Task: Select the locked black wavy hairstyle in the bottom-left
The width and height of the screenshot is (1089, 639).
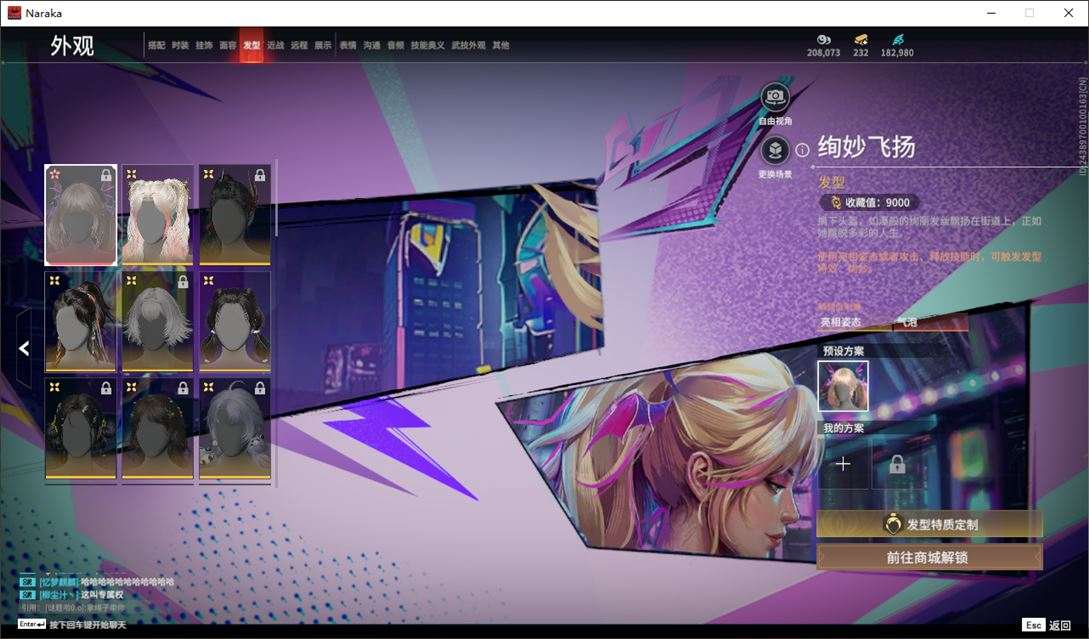Action: [81, 429]
